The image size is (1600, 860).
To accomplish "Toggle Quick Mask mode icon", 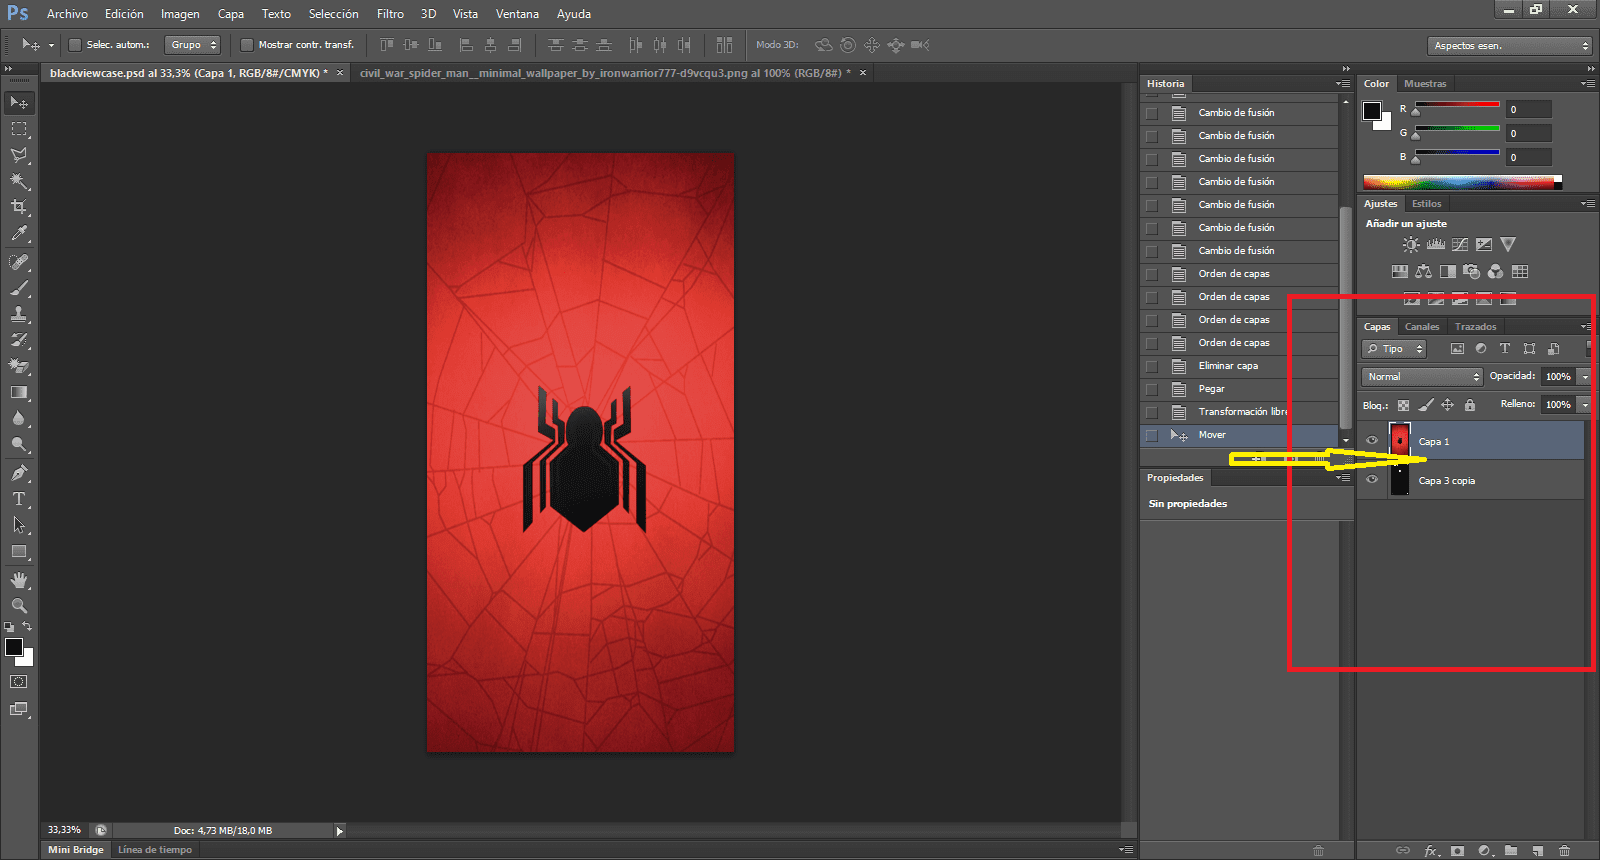I will [x=19, y=682].
